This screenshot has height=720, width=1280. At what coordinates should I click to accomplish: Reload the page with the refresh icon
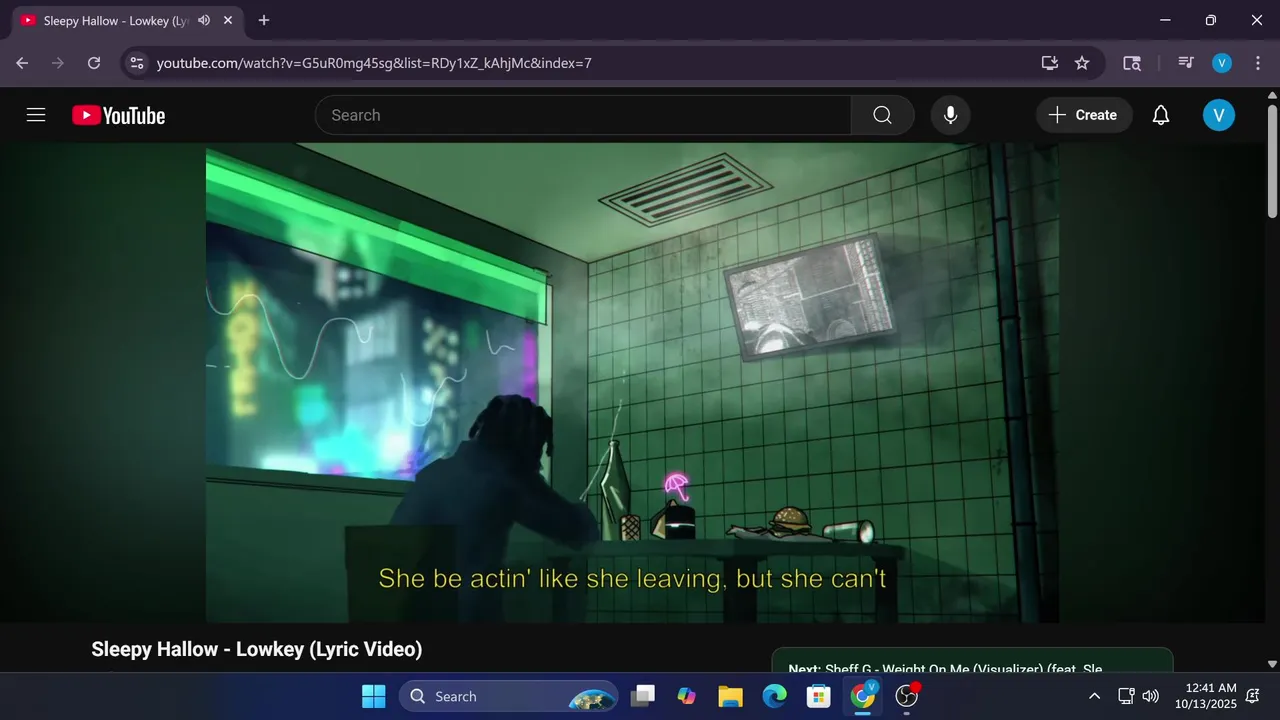pyautogui.click(x=94, y=63)
